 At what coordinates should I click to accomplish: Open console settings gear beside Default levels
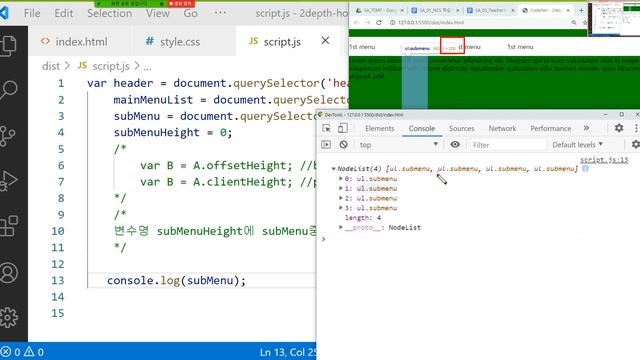click(x=636, y=144)
